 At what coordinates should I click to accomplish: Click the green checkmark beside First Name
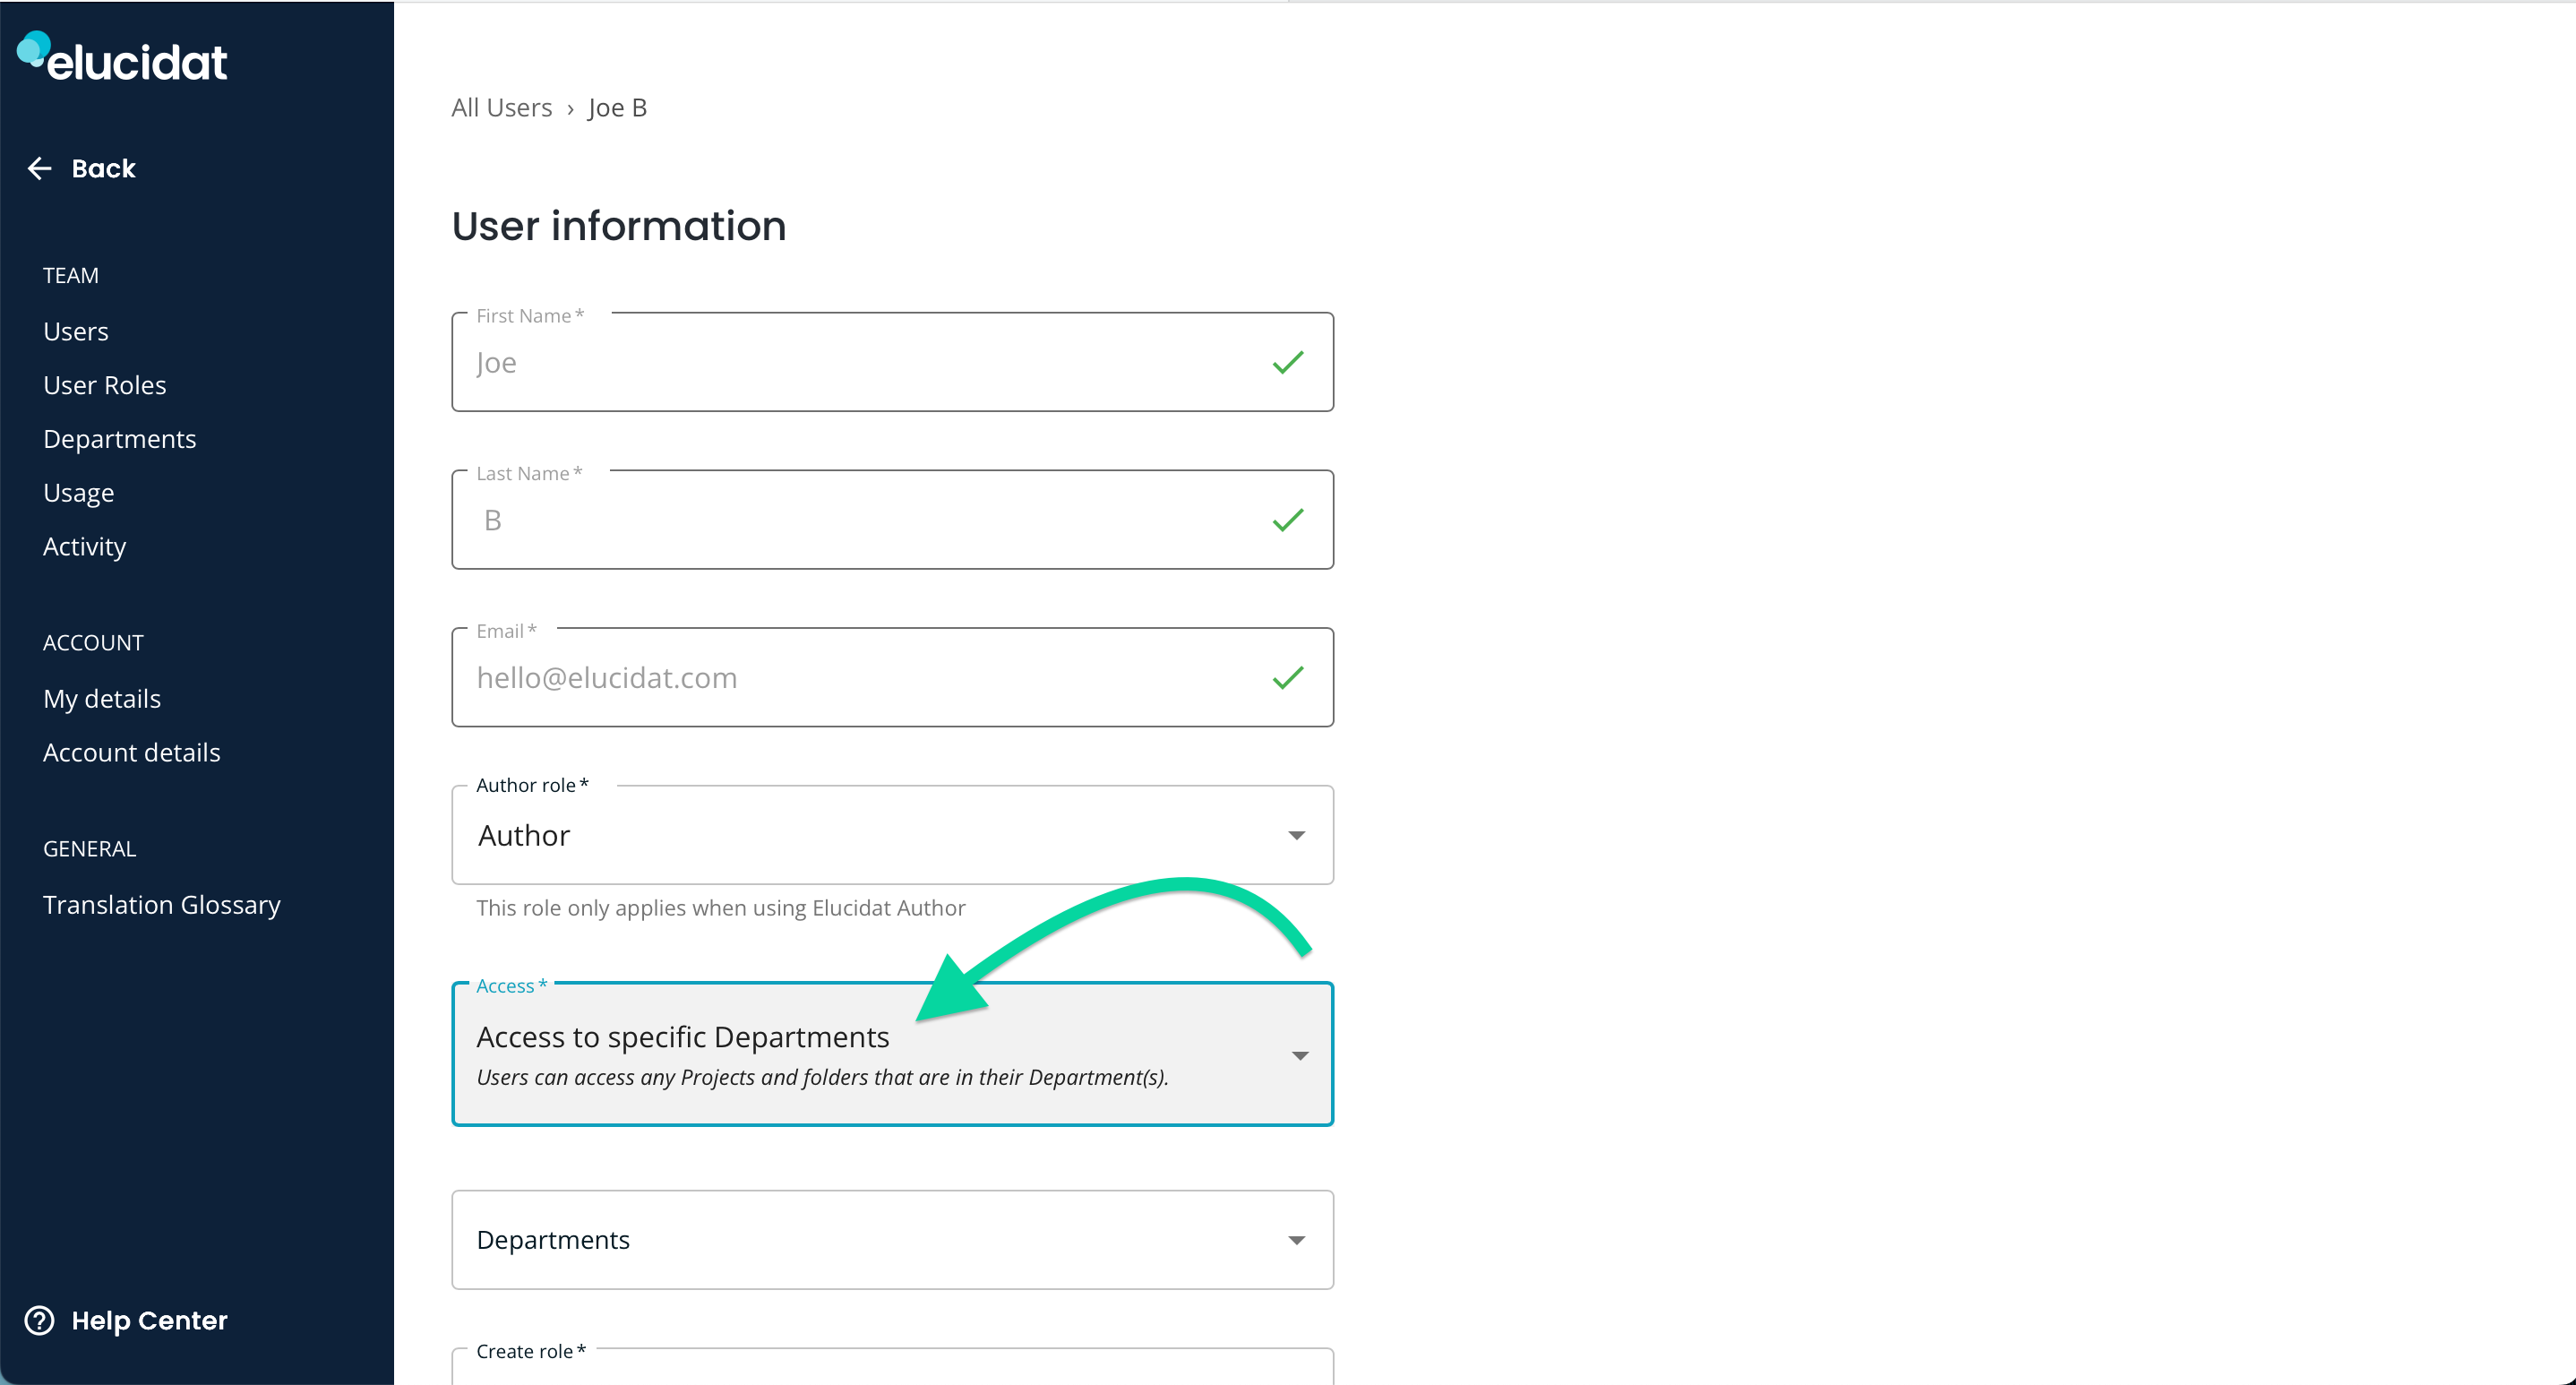click(1289, 362)
